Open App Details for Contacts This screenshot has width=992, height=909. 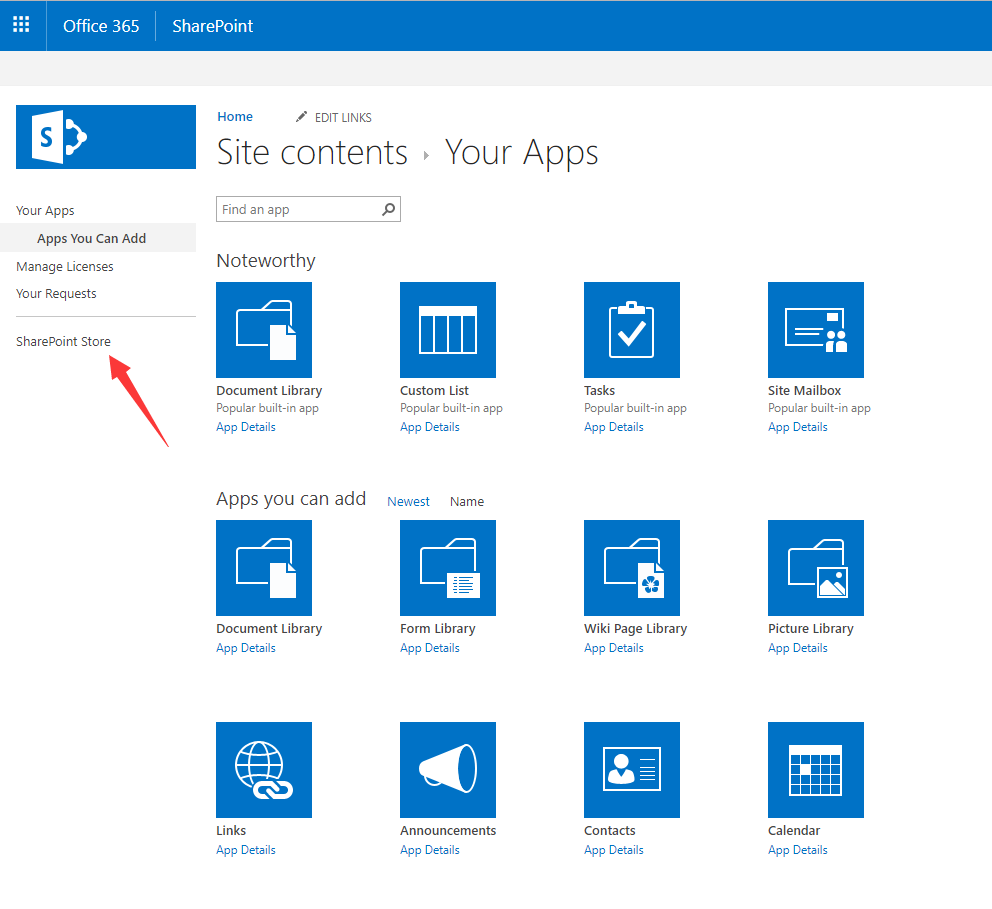click(614, 850)
